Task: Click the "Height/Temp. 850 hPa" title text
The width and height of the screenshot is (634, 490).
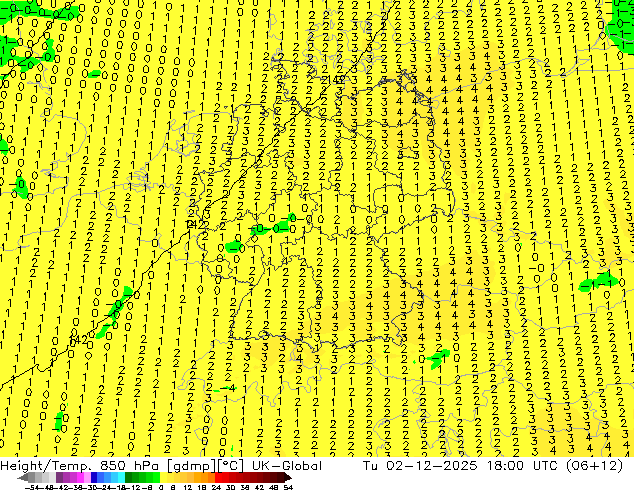Action: [x=79, y=466]
